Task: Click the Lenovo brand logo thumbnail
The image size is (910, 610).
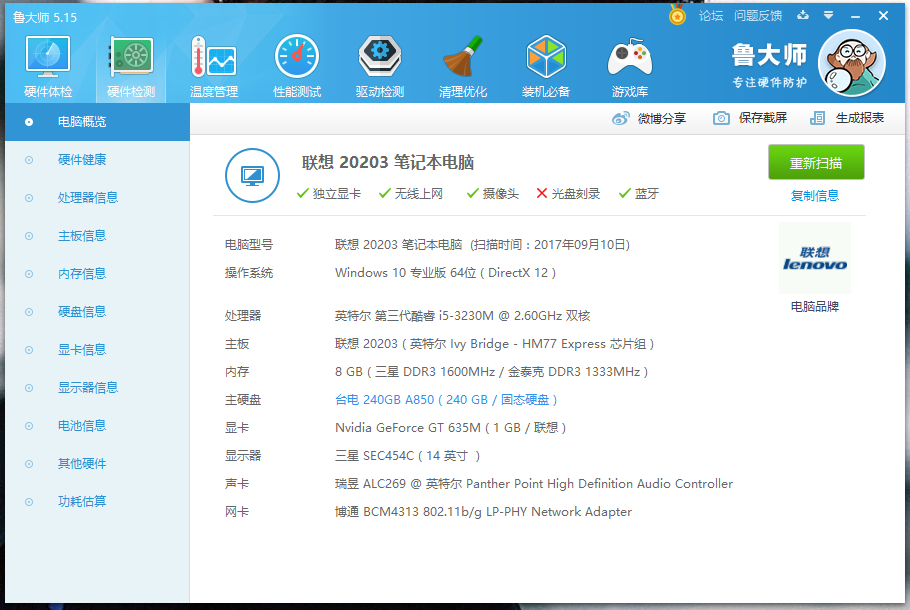Action: click(815, 258)
